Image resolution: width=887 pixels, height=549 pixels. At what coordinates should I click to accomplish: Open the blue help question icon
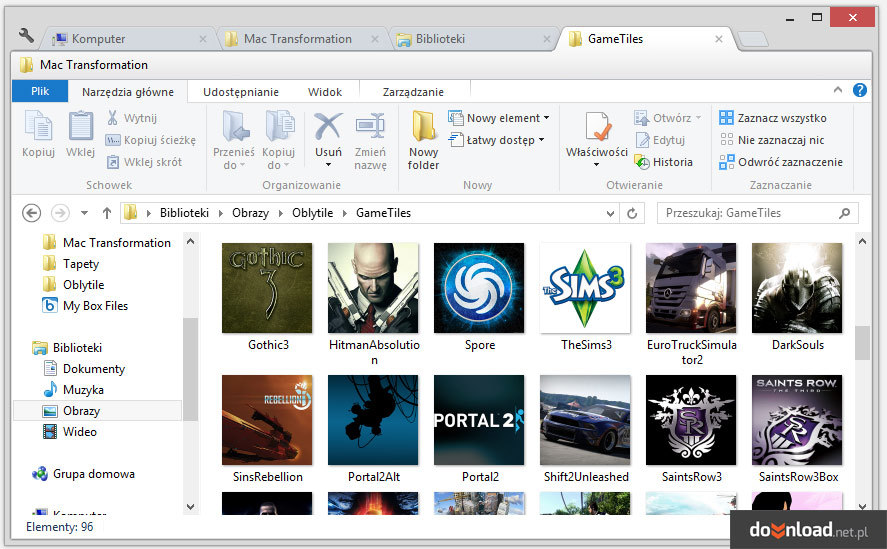point(860,90)
